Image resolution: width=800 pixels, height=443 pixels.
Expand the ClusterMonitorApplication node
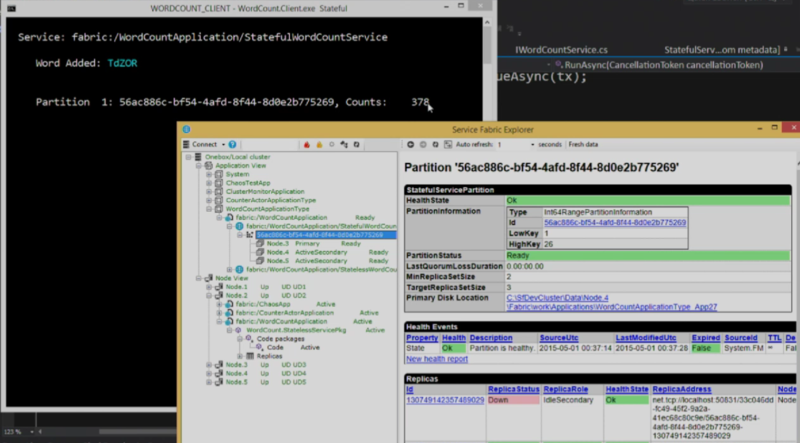coord(209,191)
